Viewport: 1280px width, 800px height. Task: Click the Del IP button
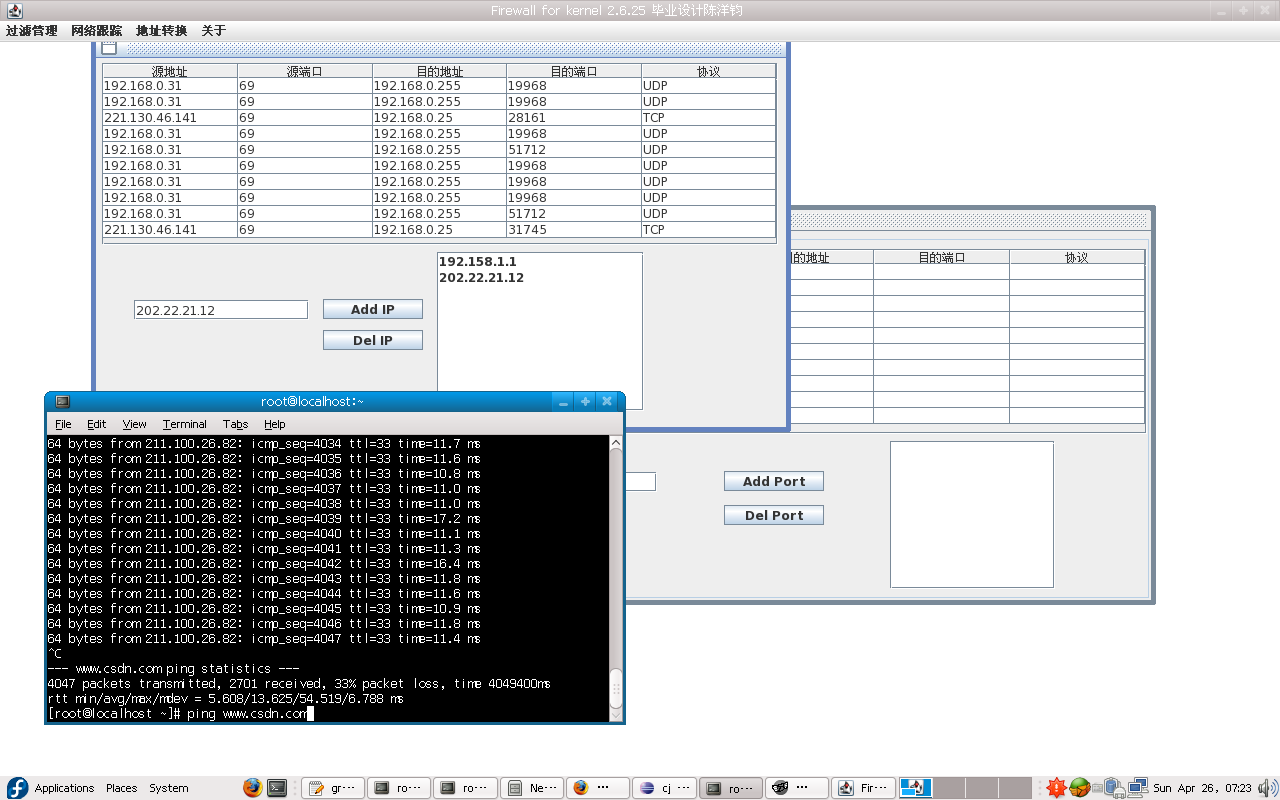372,341
